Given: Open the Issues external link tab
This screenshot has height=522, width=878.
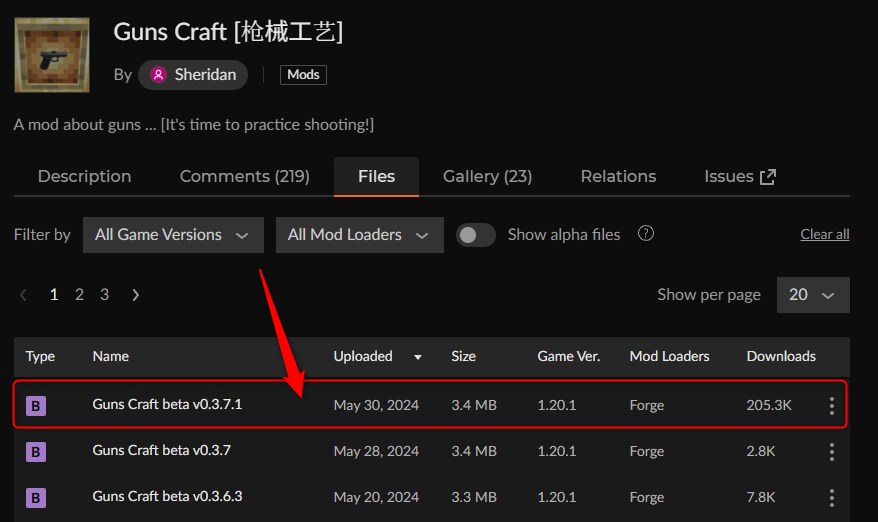Looking at the screenshot, I should (740, 176).
